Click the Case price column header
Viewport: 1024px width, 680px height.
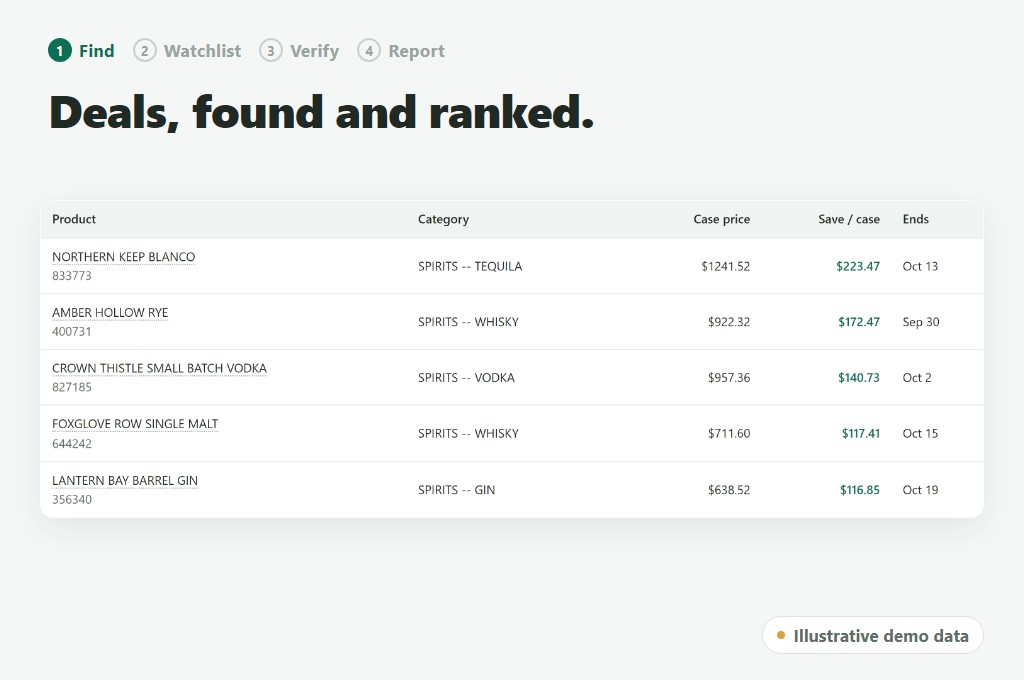point(722,219)
